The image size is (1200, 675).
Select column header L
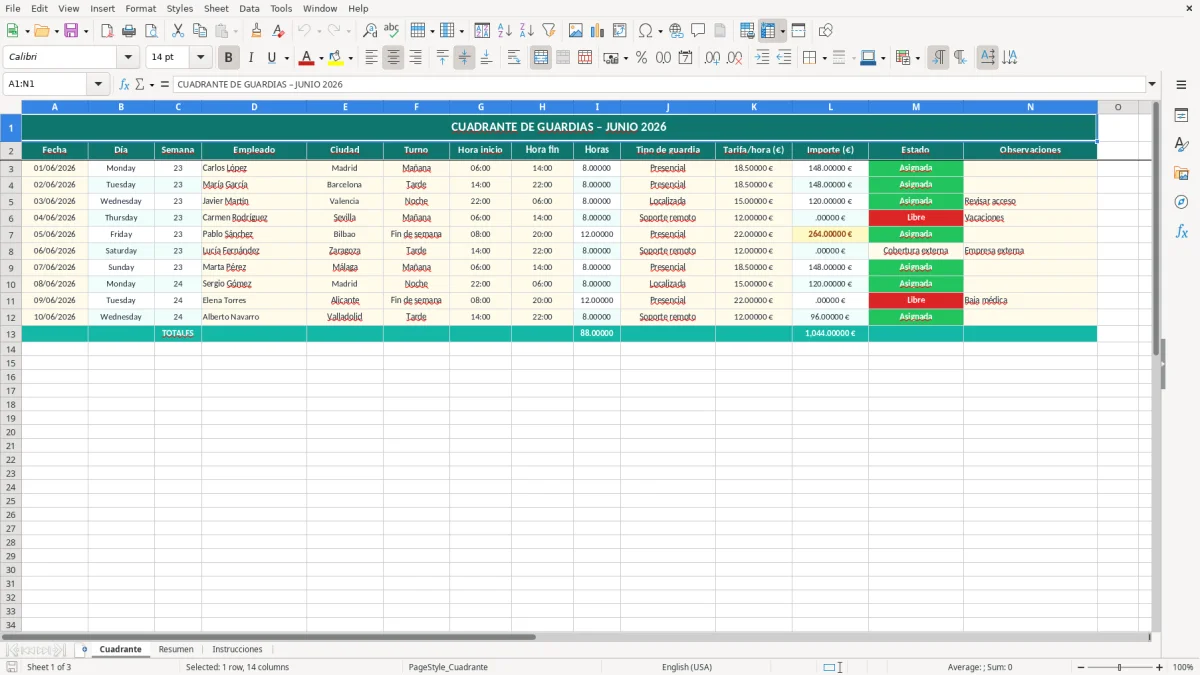[830, 107]
